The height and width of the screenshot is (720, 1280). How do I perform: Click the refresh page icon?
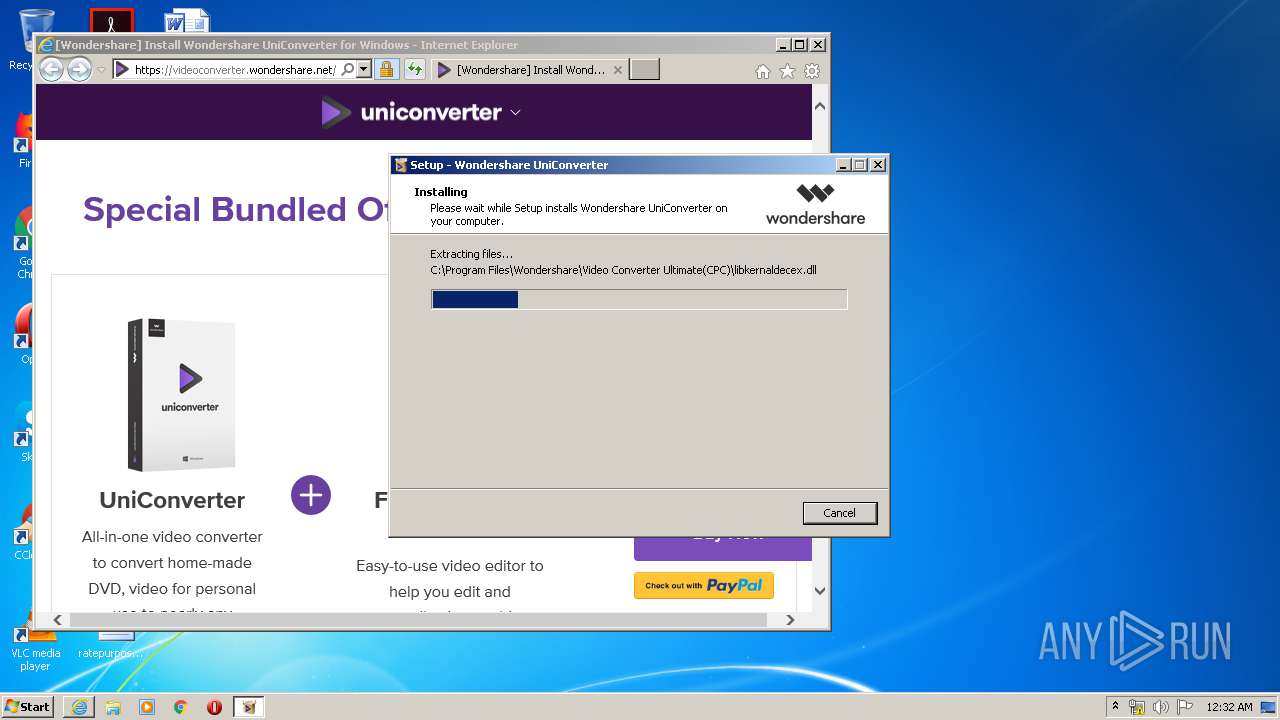(x=414, y=70)
